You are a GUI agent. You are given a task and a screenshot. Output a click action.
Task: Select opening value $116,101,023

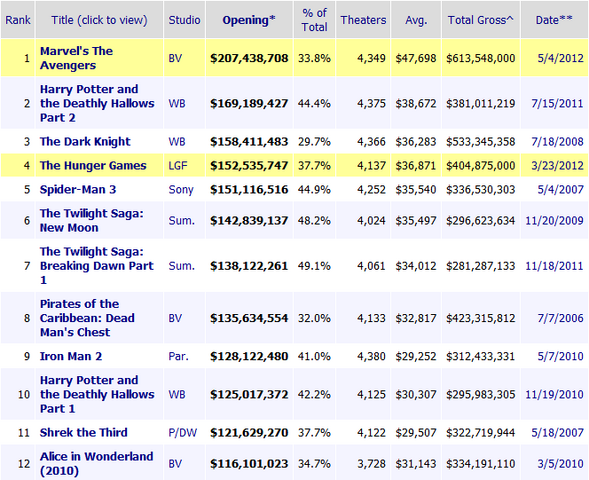click(249, 464)
